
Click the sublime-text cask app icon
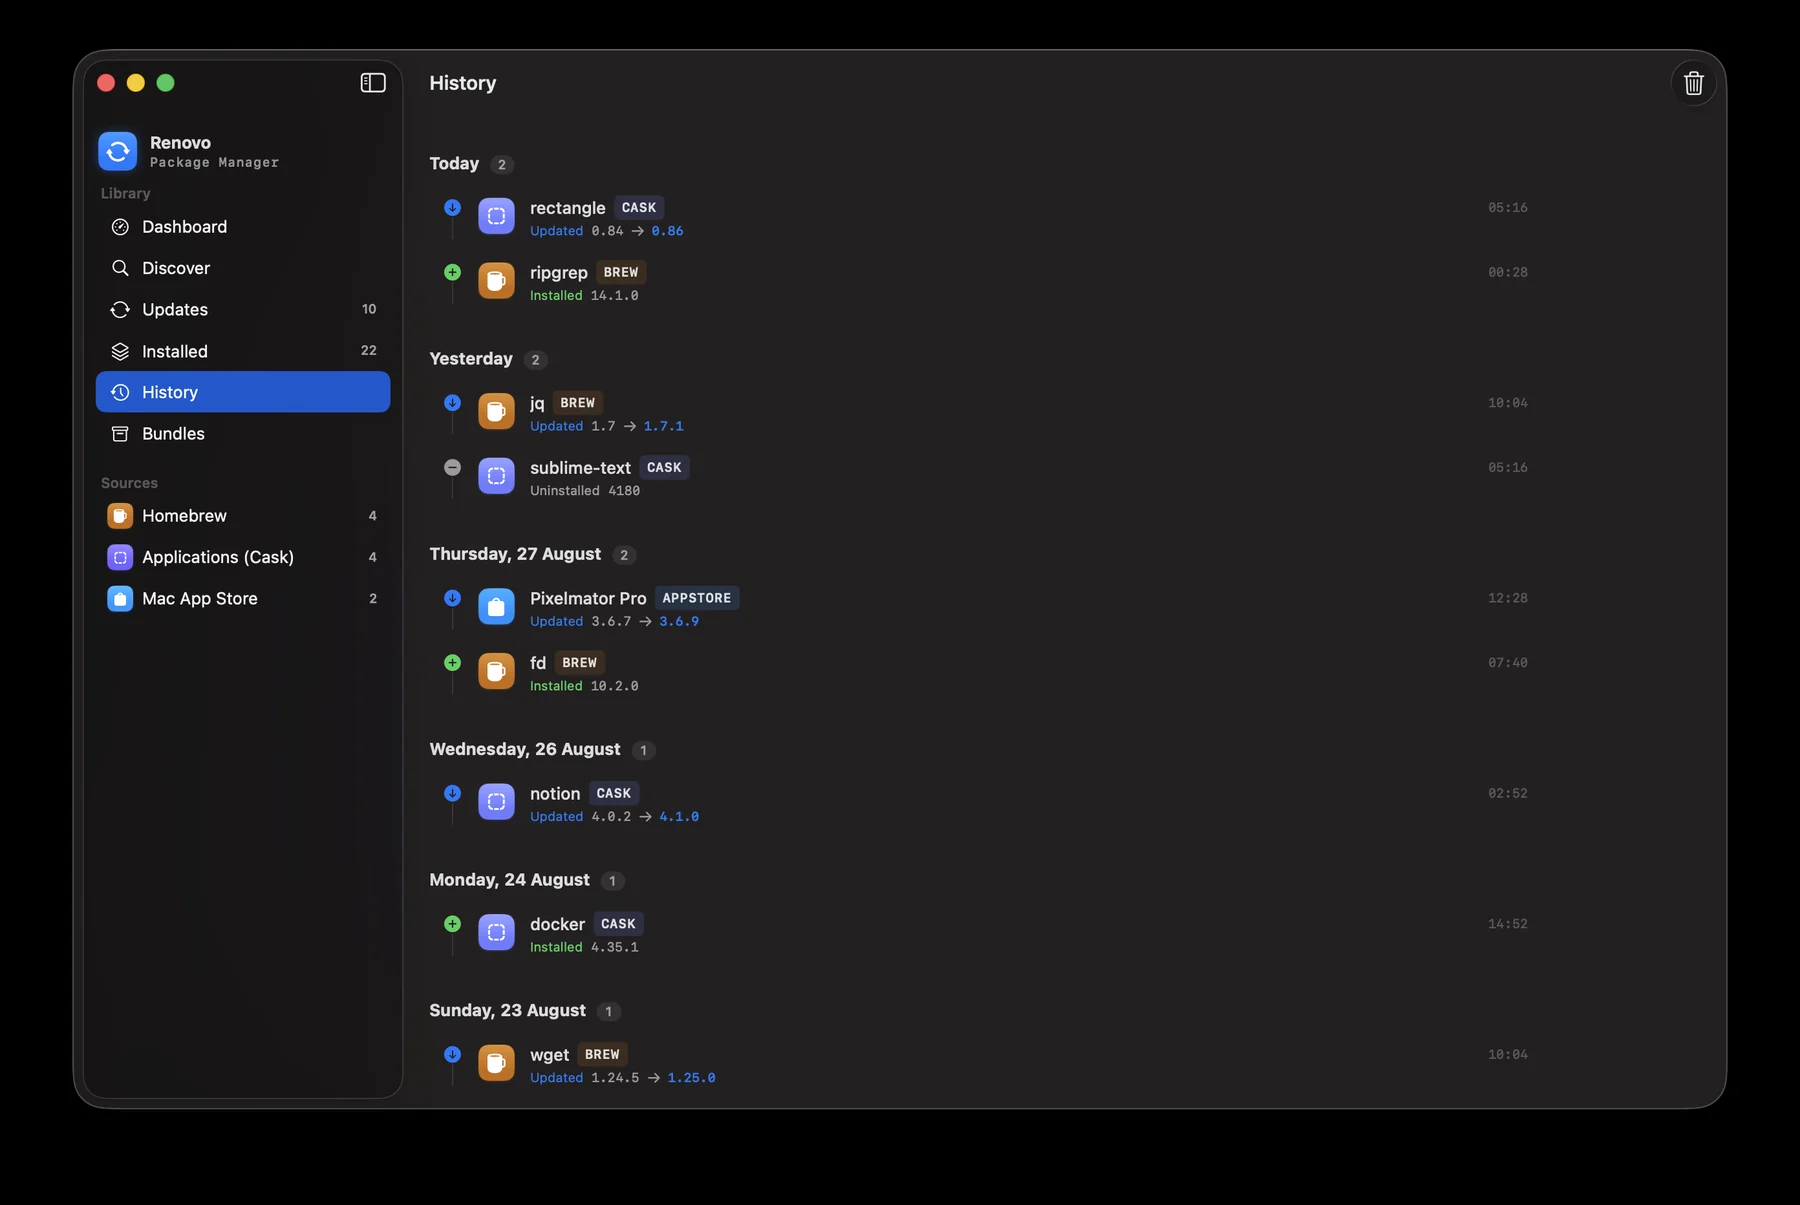tap(496, 476)
